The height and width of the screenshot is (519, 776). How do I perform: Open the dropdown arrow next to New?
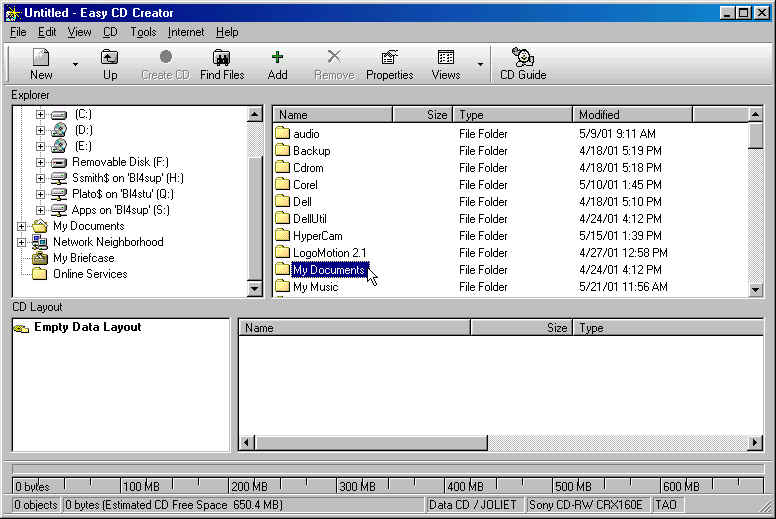point(75,64)
